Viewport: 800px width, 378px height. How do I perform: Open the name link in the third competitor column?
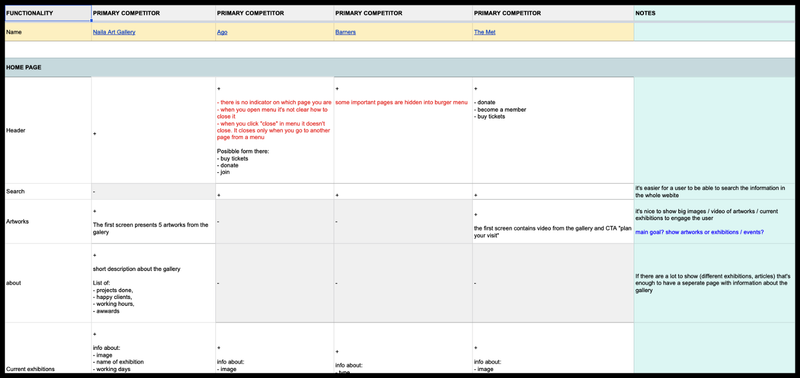[x=345, y=32]
